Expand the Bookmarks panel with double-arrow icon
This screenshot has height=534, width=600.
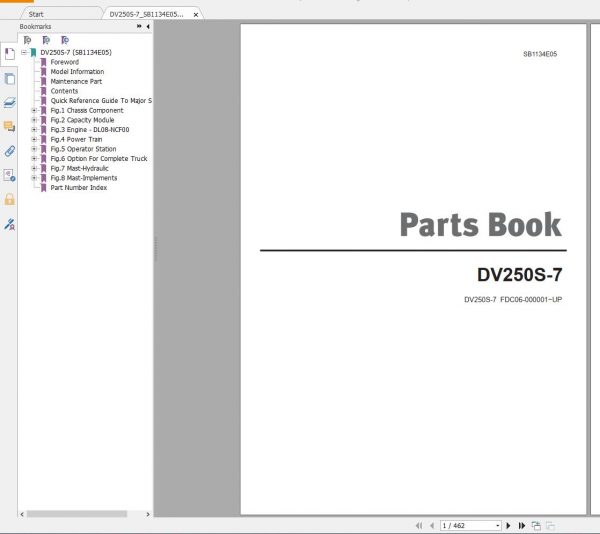pos(139,26)
